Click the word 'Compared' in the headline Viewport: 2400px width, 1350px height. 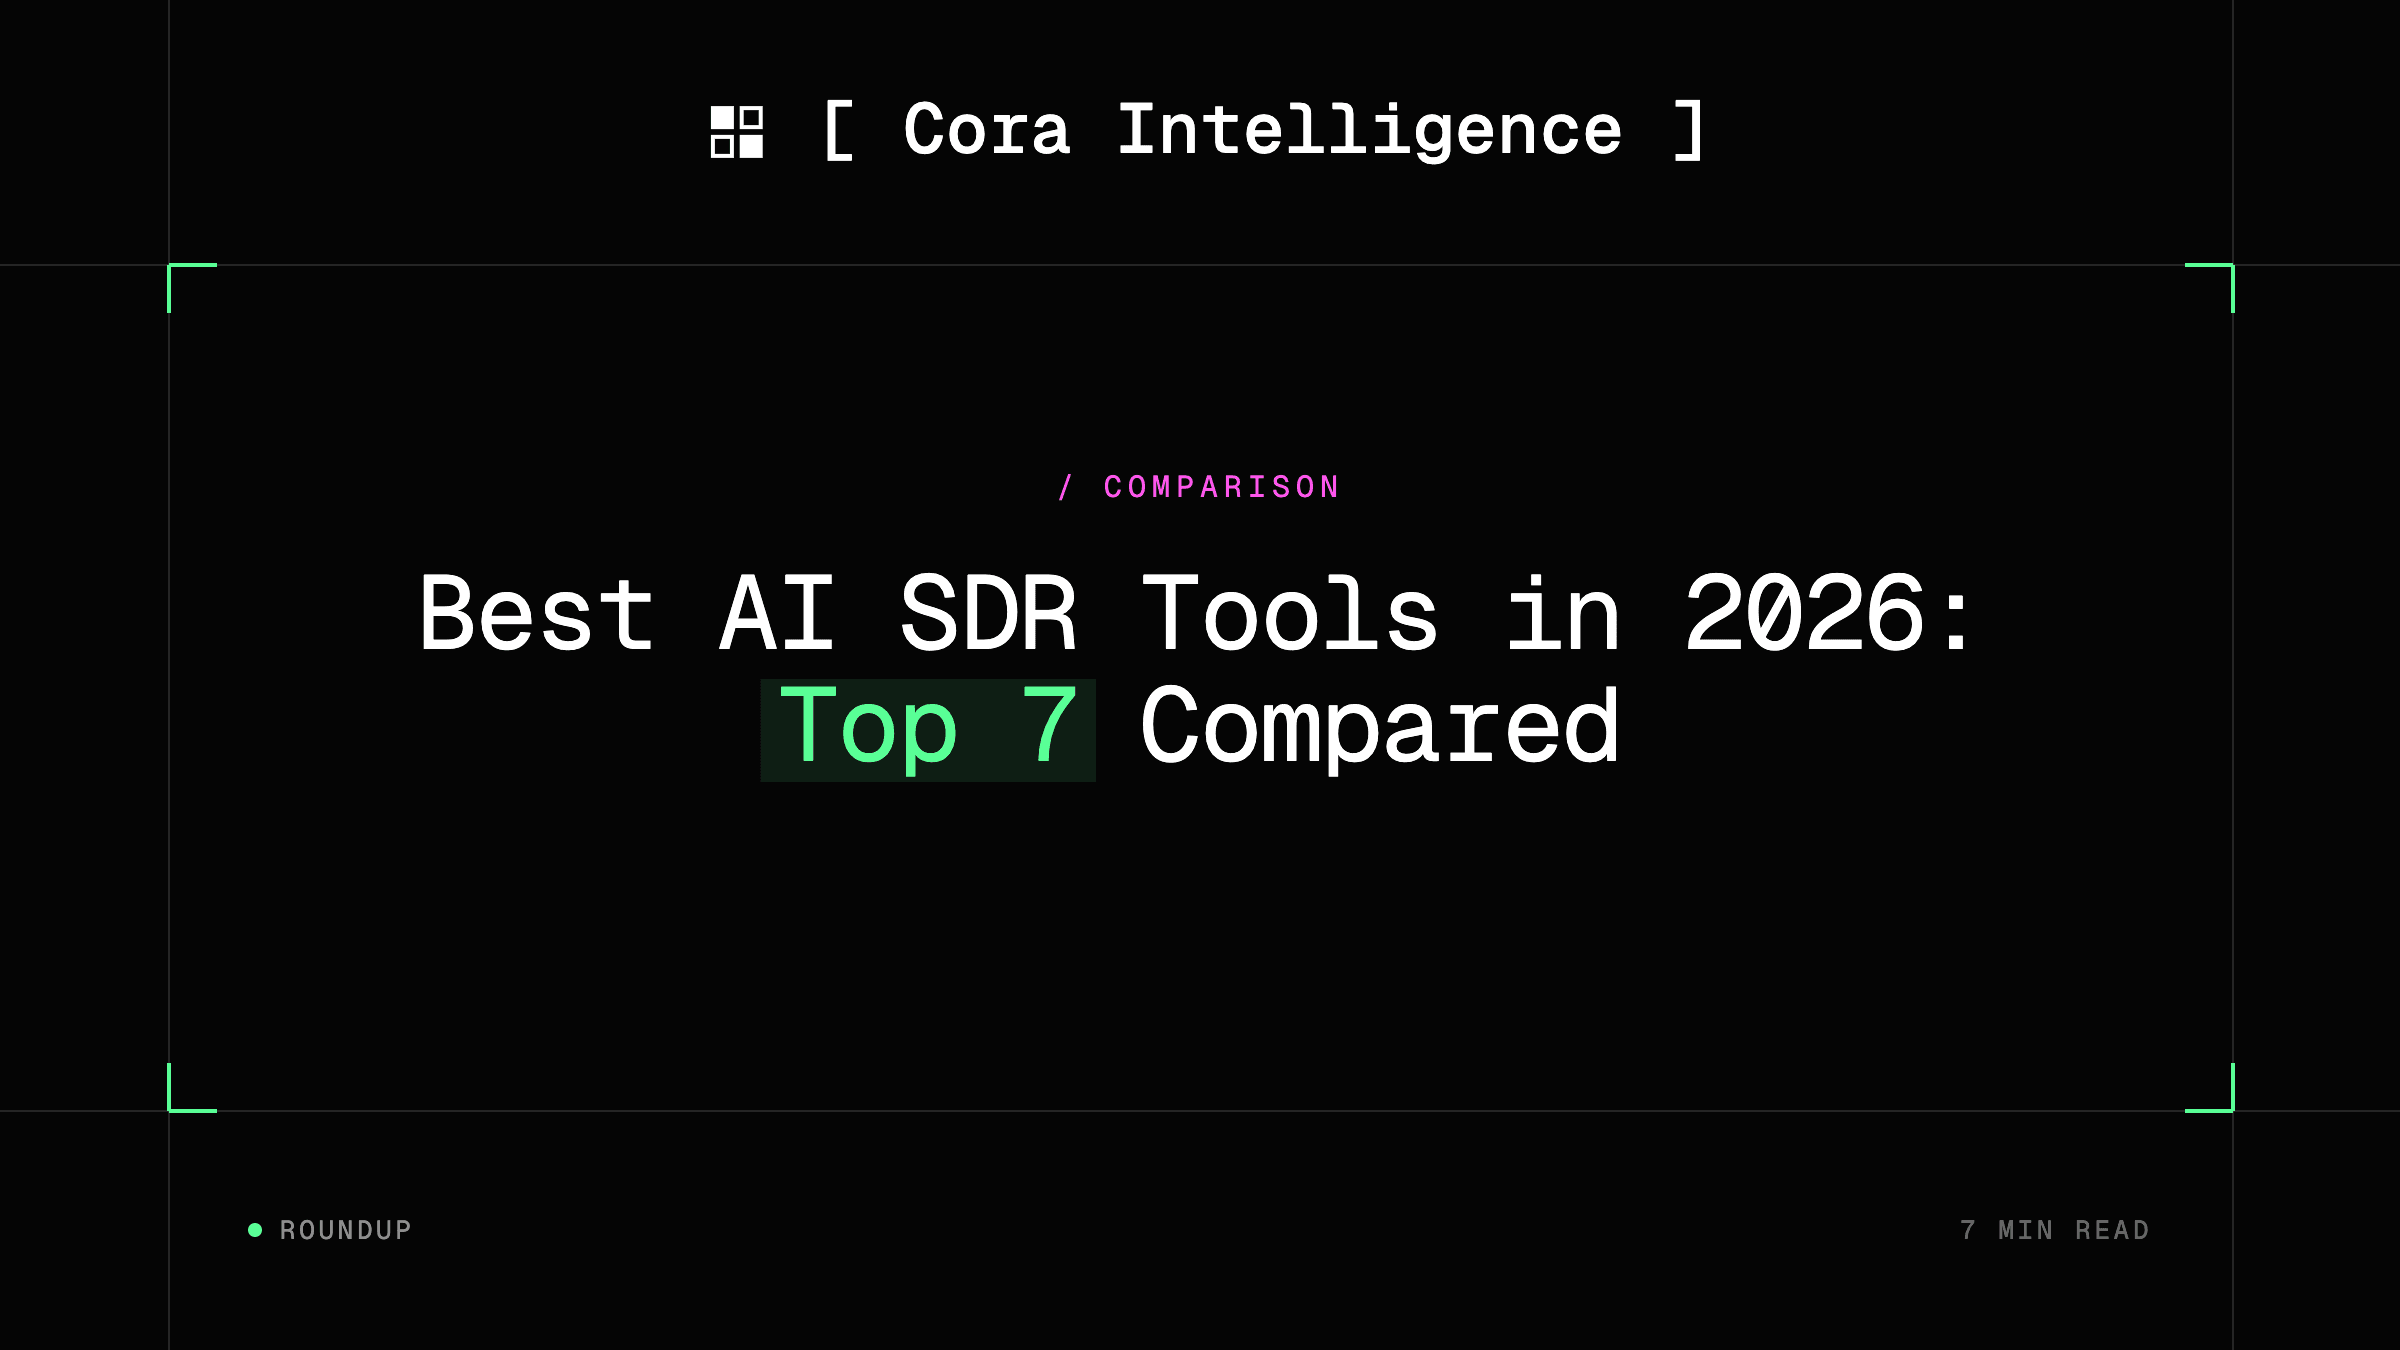(1379, 729)
